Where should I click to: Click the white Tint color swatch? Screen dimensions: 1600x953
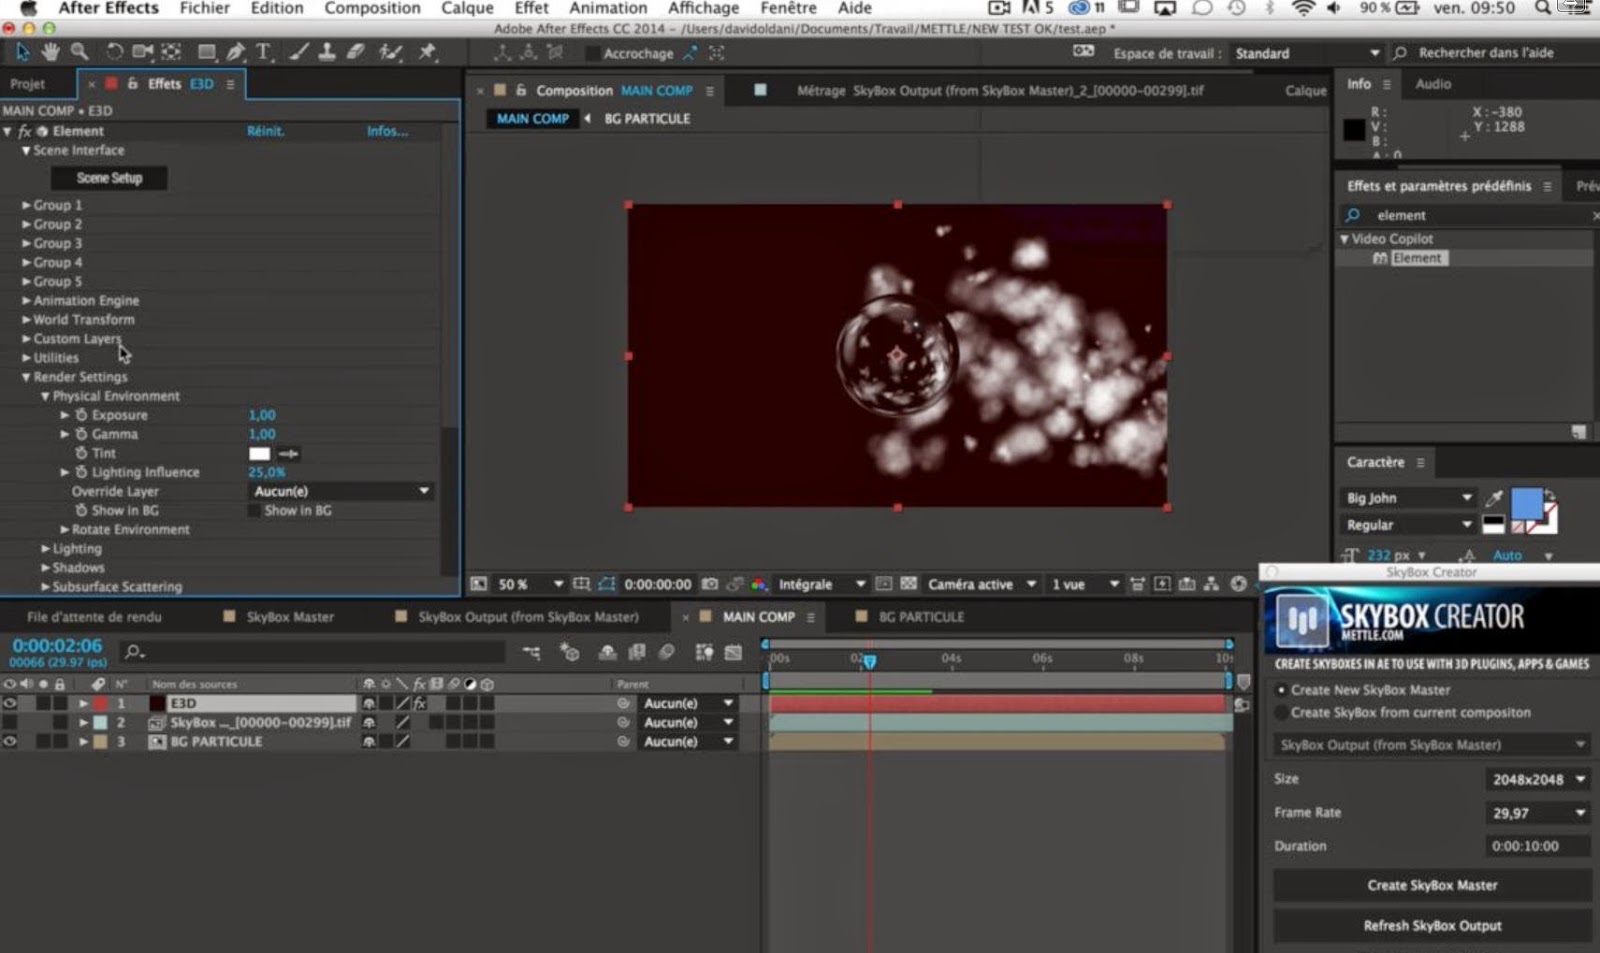coord(259,454)
